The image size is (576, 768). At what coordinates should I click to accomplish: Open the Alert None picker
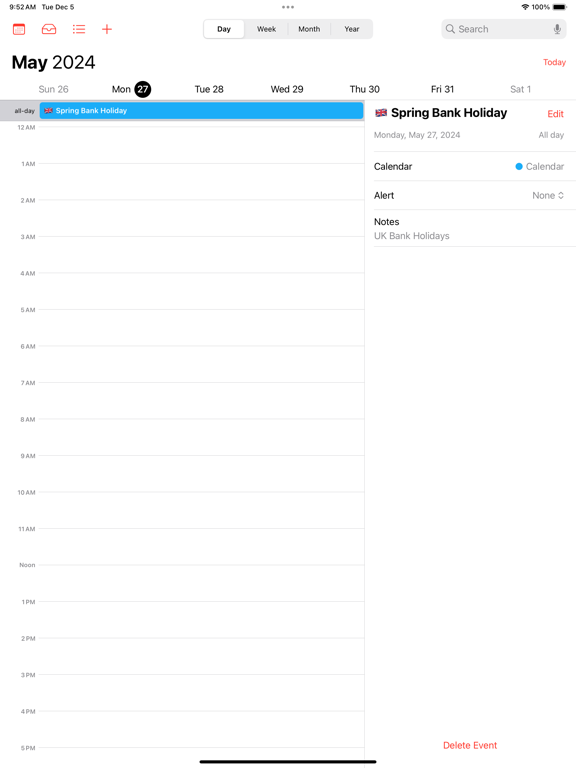(x=548, y=195)
